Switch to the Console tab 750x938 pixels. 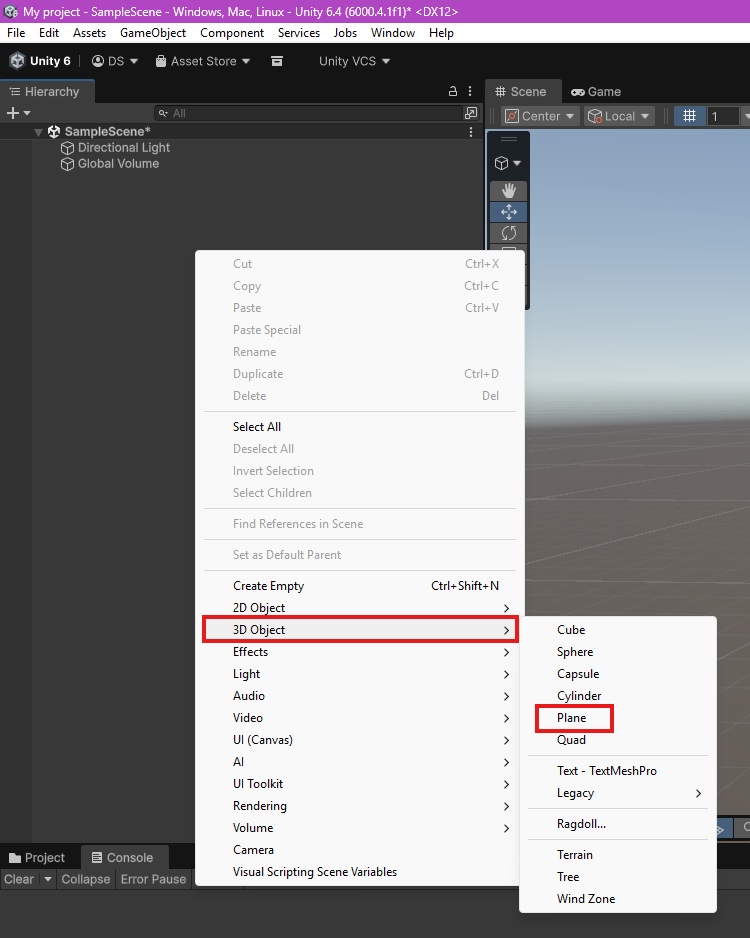coord(123,857)
